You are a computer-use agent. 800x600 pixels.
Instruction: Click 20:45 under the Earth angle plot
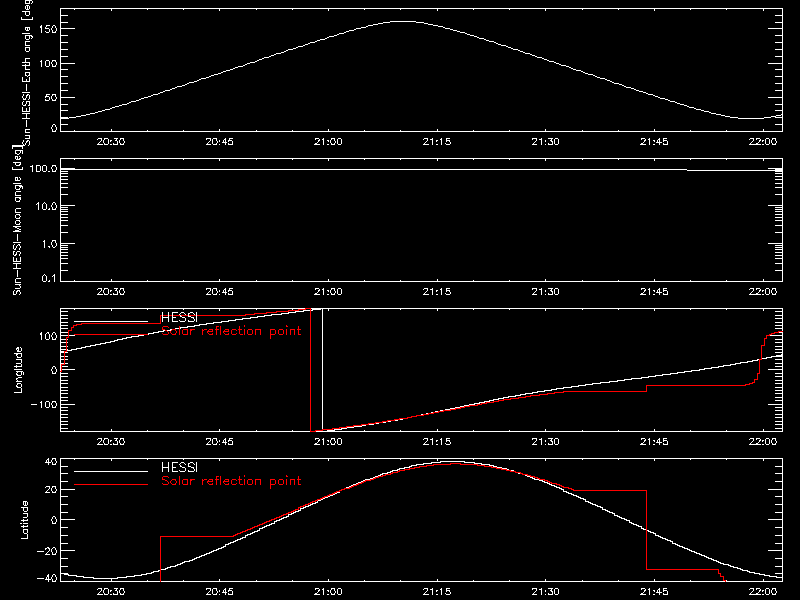[219, 141]
